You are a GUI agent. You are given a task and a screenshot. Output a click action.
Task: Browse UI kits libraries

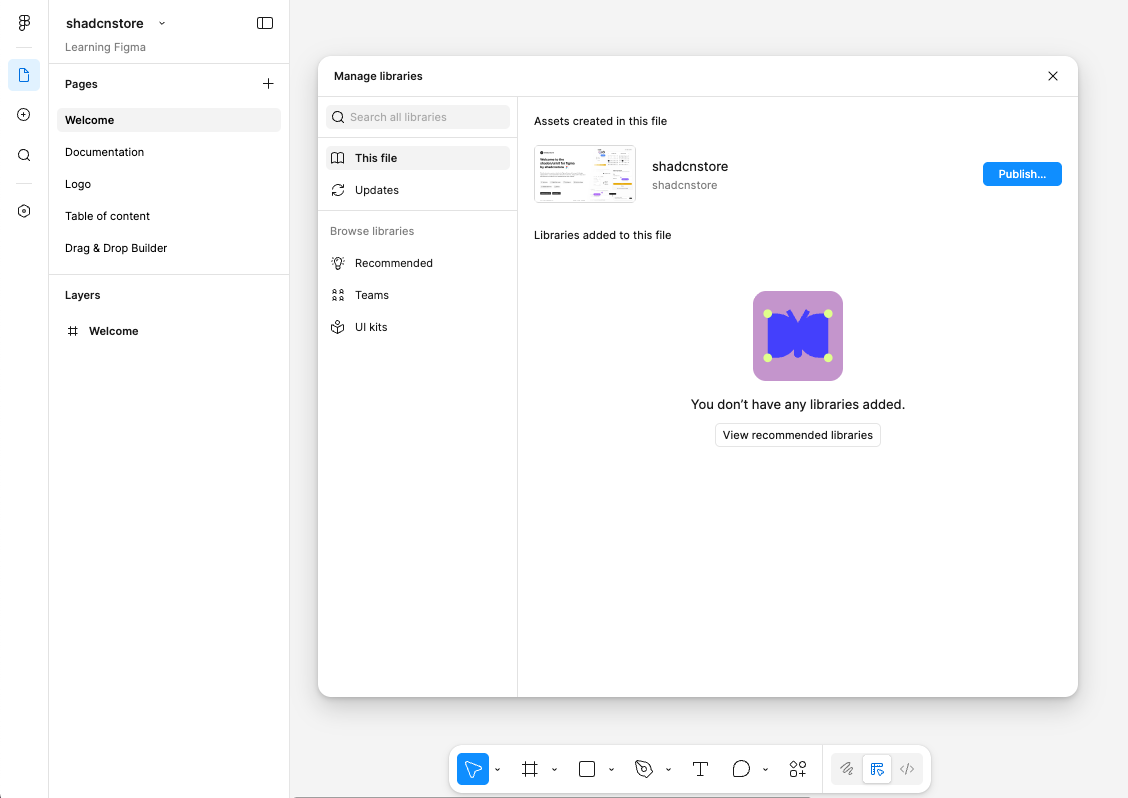417,327
